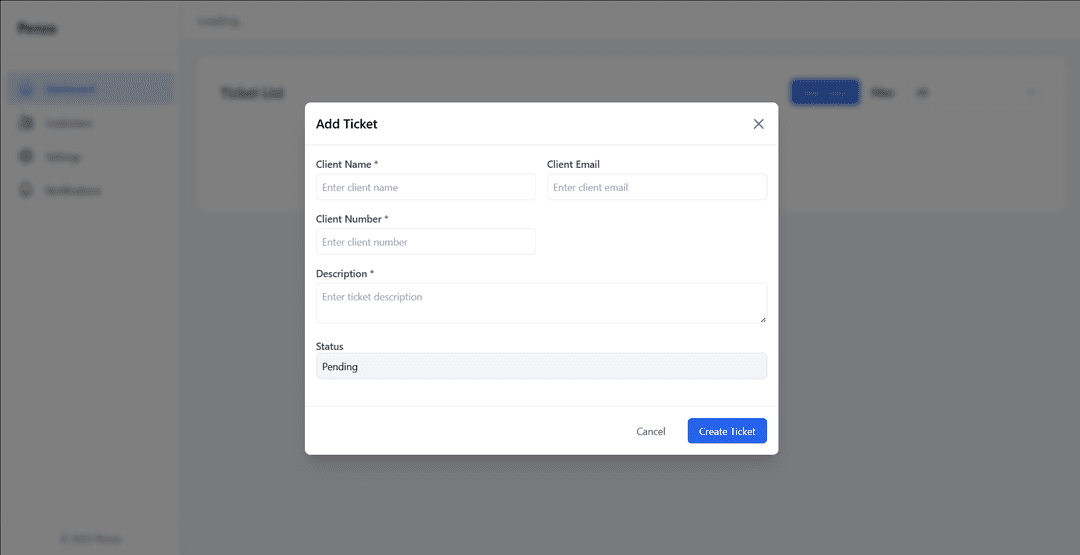
Task: Submit with the Create Ticket button
Action: (727, 431)
